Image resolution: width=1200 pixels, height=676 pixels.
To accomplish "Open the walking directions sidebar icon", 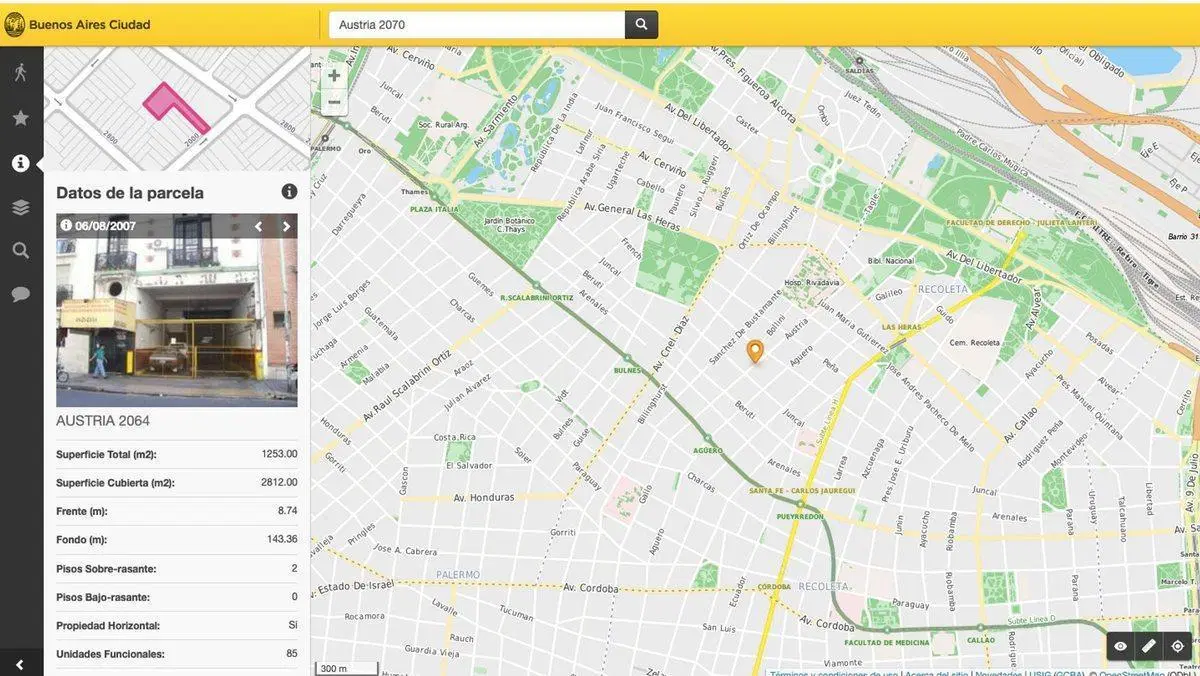I will 21,72.
